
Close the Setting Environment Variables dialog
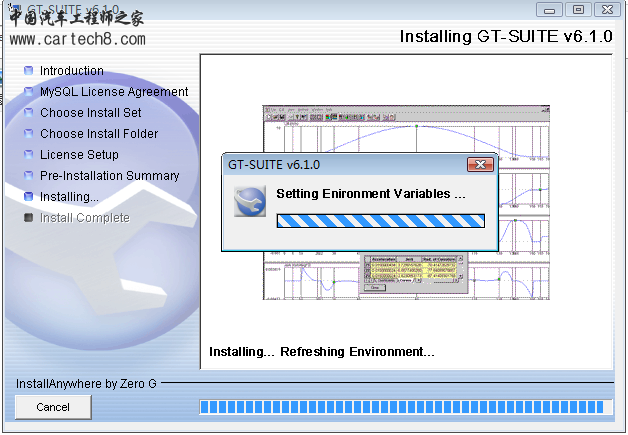(x=480, y=164)
